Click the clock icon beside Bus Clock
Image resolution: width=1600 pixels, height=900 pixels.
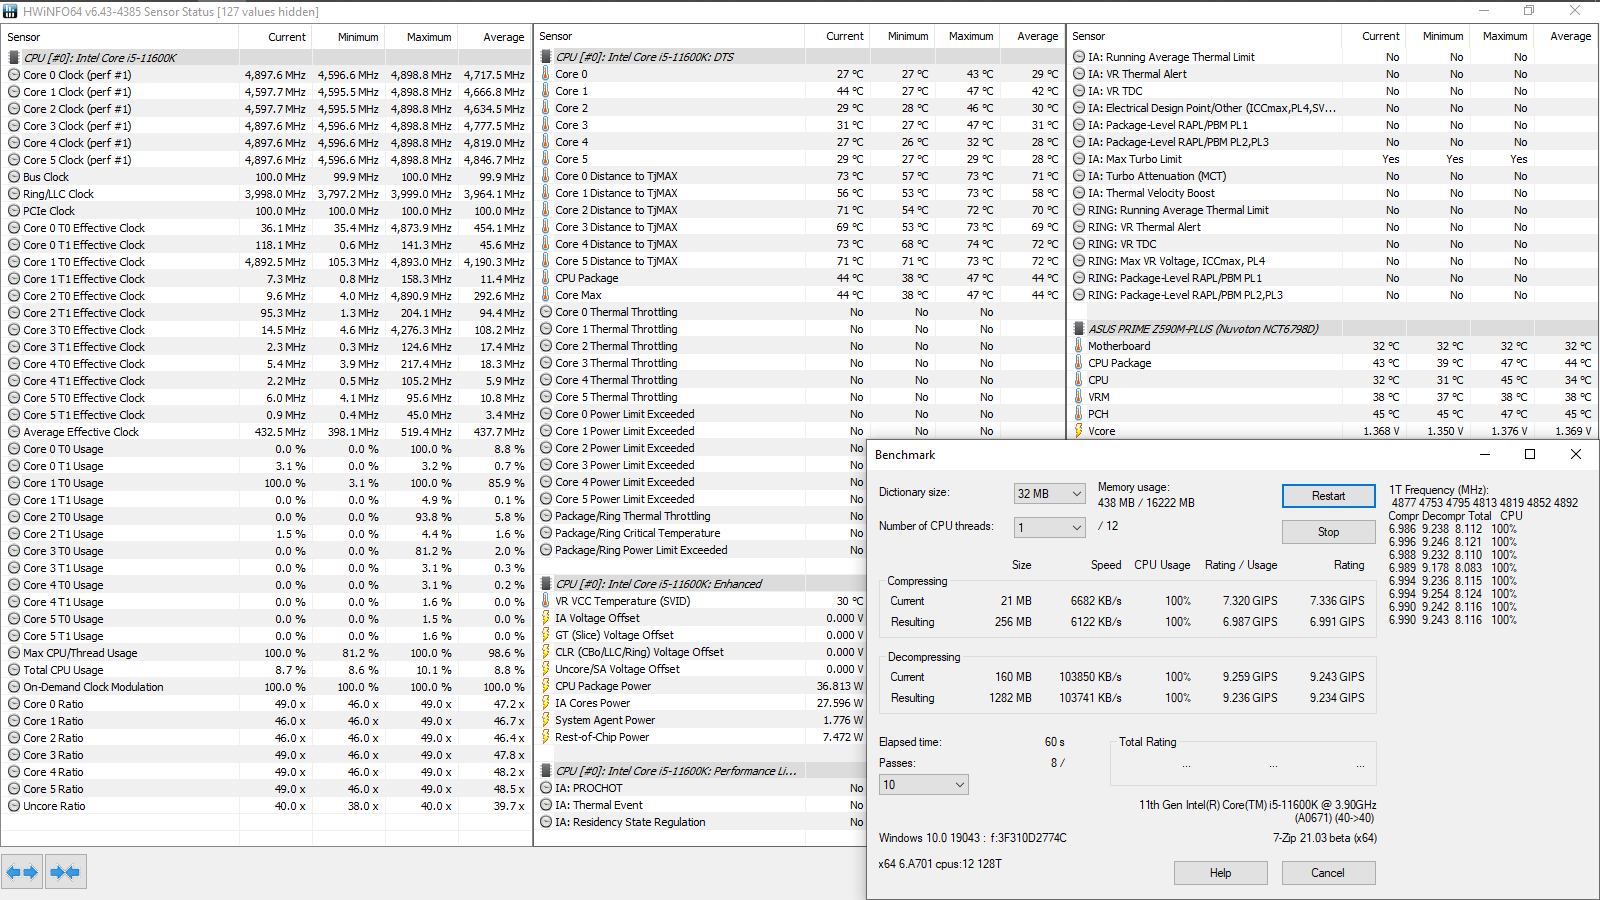(14, 177)
